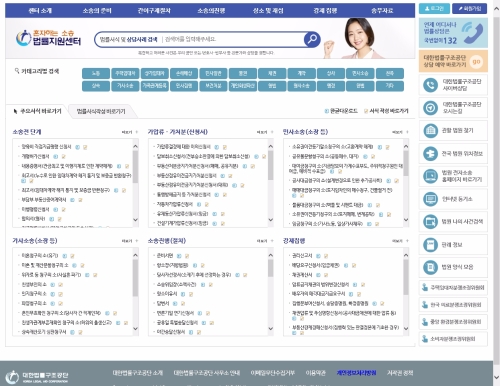The height and width of the screenshot is (386, 500).
Task: Open 저작권 정책 footer link
Action: point(400,373)
